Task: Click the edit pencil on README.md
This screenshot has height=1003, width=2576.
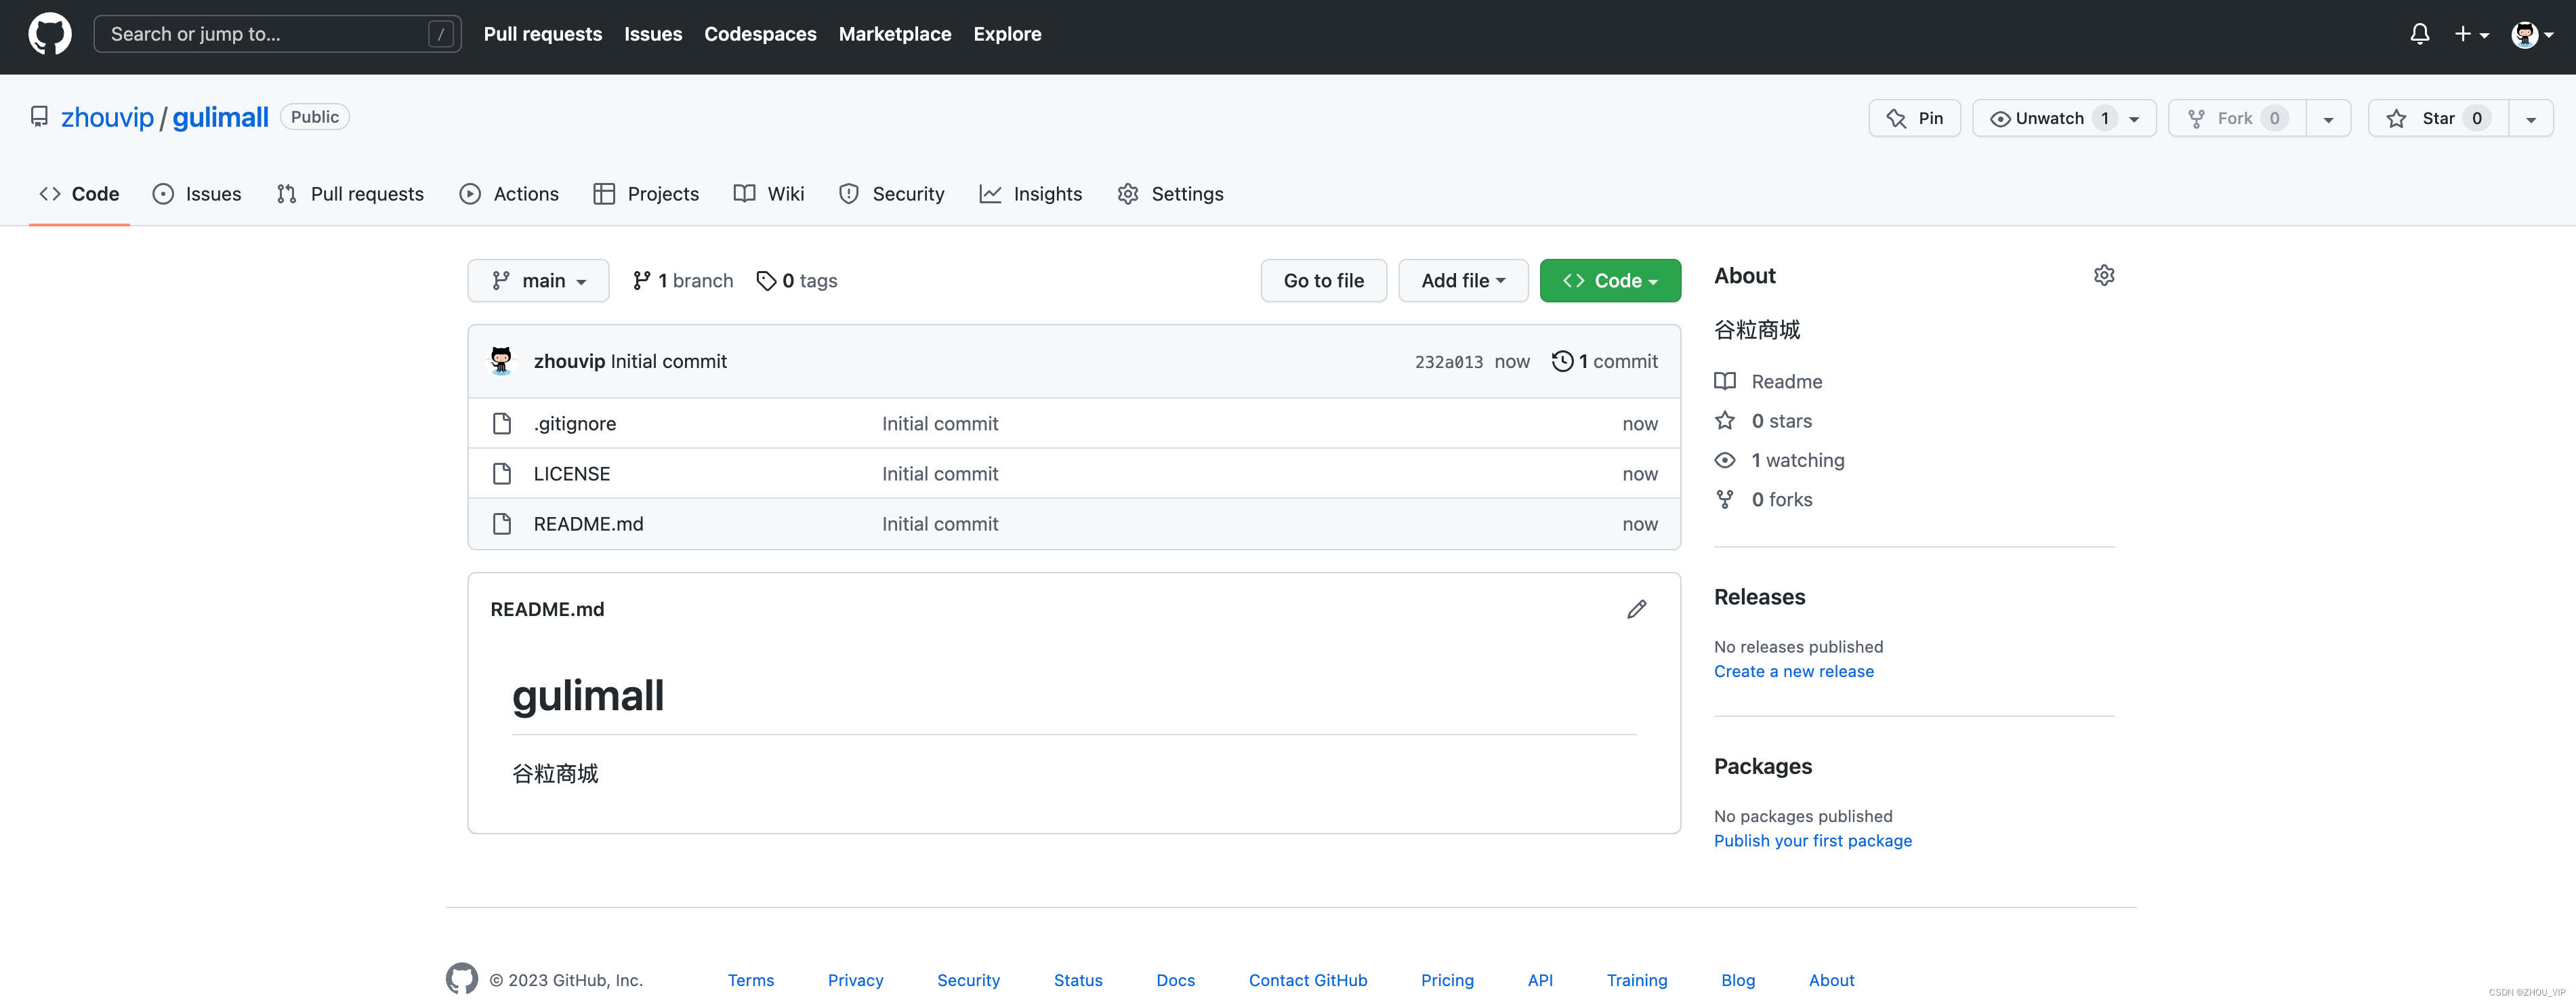Action: (x=1637, y=608)
